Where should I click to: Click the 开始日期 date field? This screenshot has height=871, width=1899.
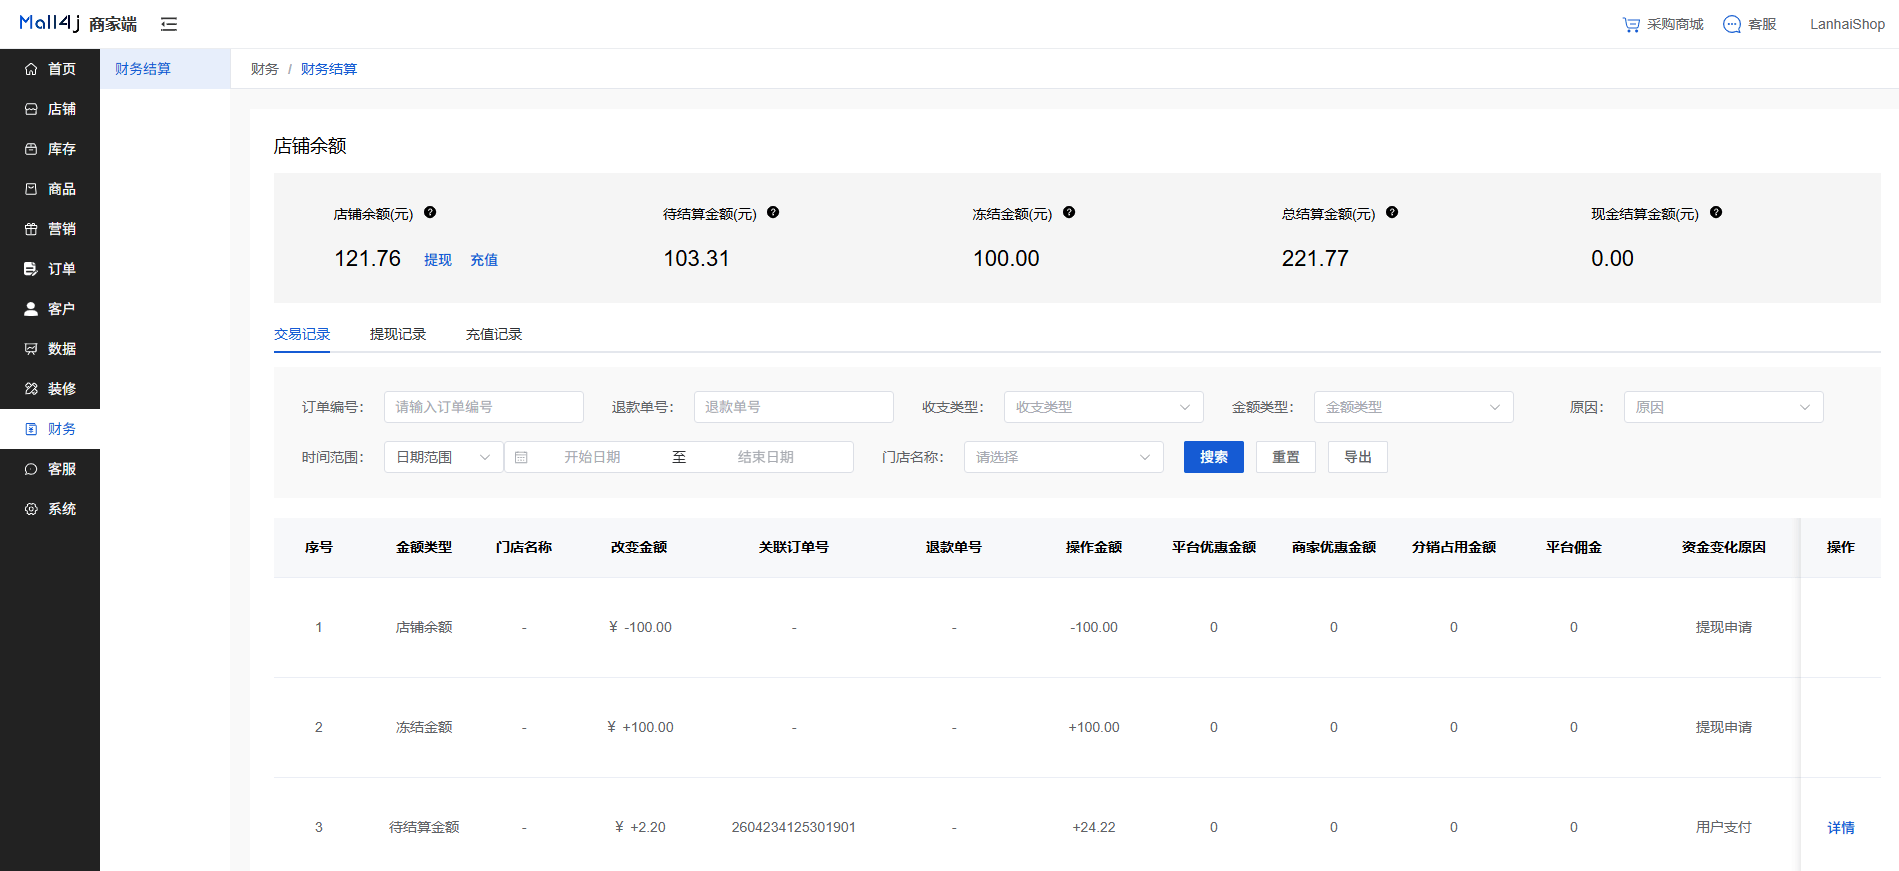point(592,457)
